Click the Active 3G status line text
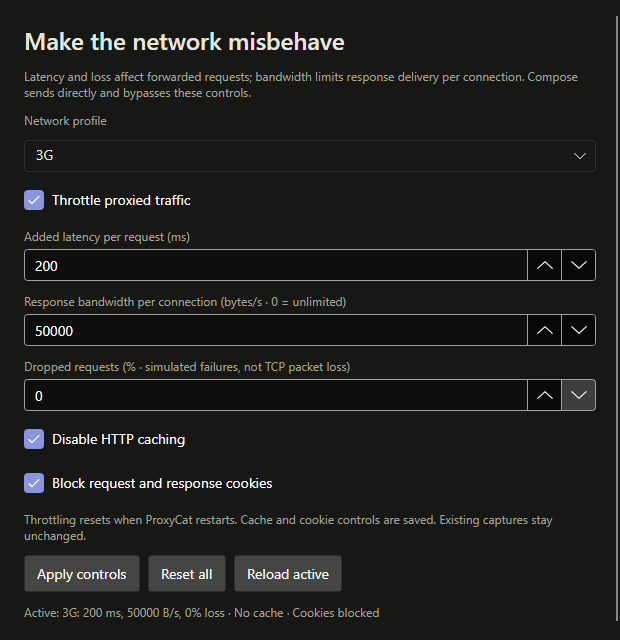Image resolution: width=620 pixels, height=640 pixels. coord(202,613)
